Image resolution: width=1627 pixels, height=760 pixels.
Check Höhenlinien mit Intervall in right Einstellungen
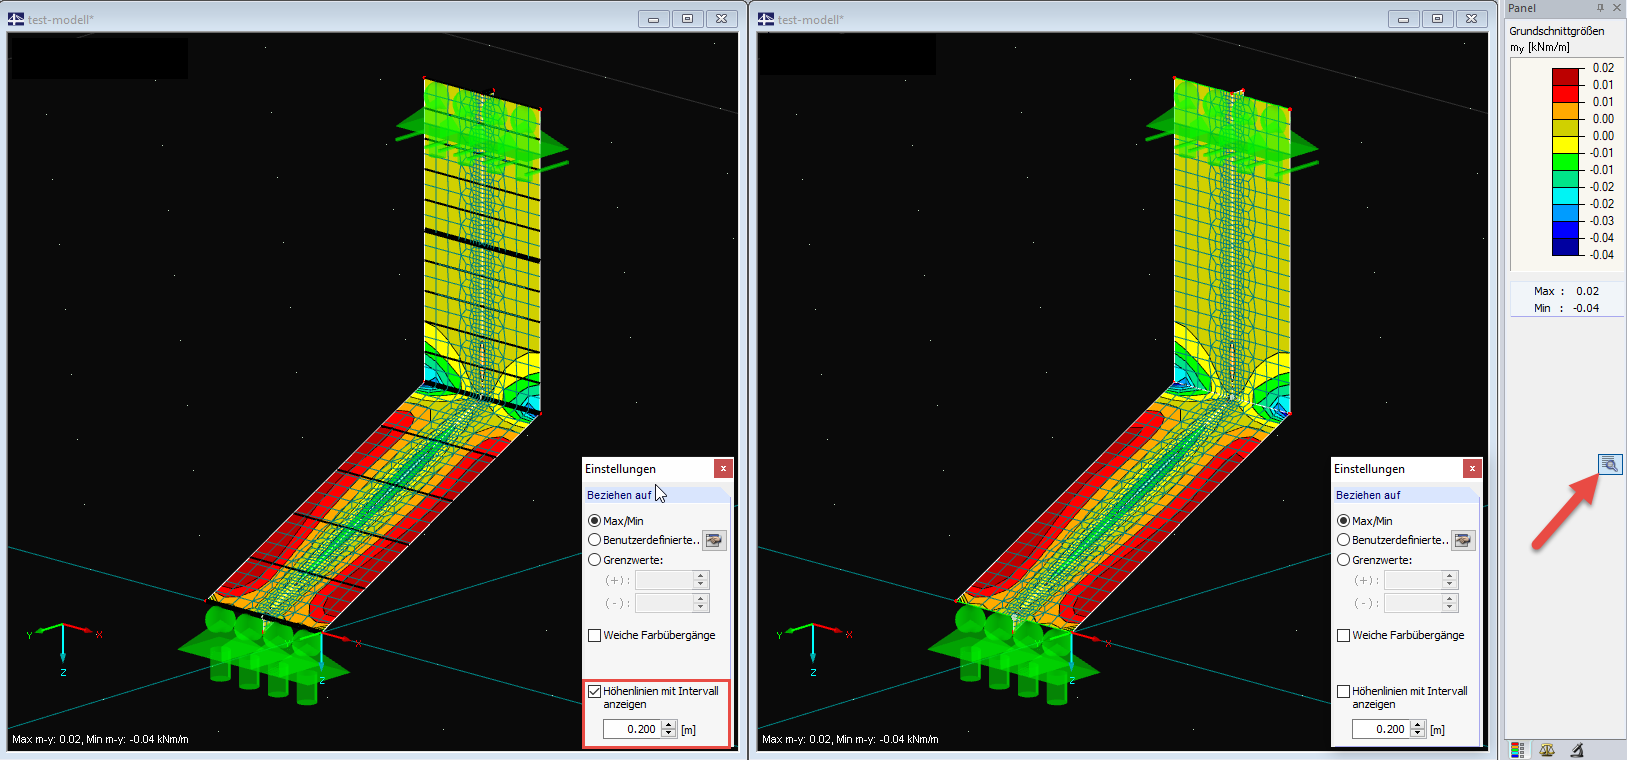point(1343,691)
